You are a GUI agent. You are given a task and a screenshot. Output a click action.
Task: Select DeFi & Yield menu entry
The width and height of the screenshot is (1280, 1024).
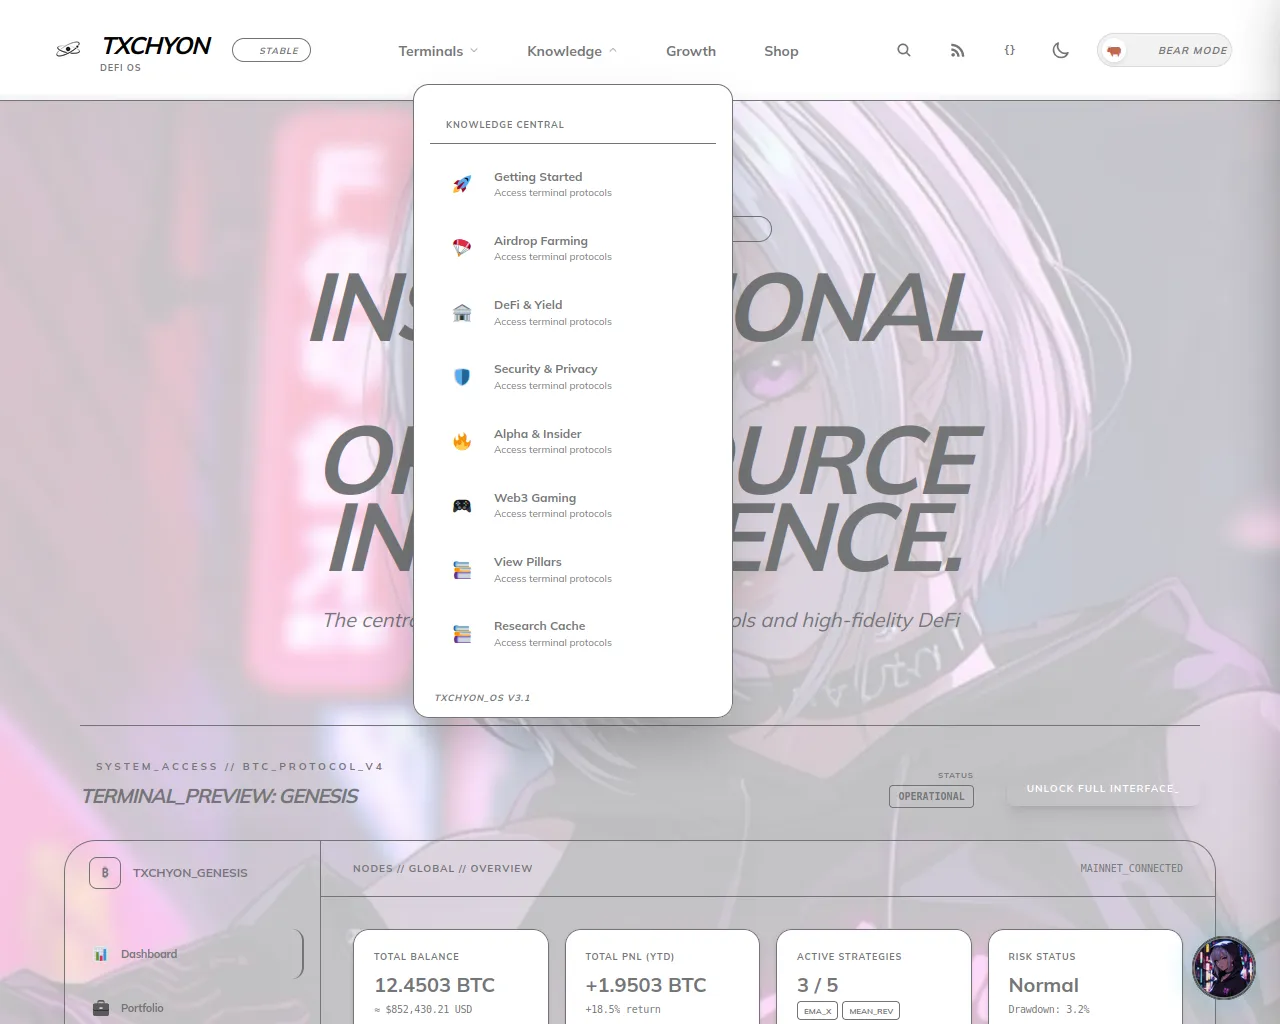coord(573,313)
